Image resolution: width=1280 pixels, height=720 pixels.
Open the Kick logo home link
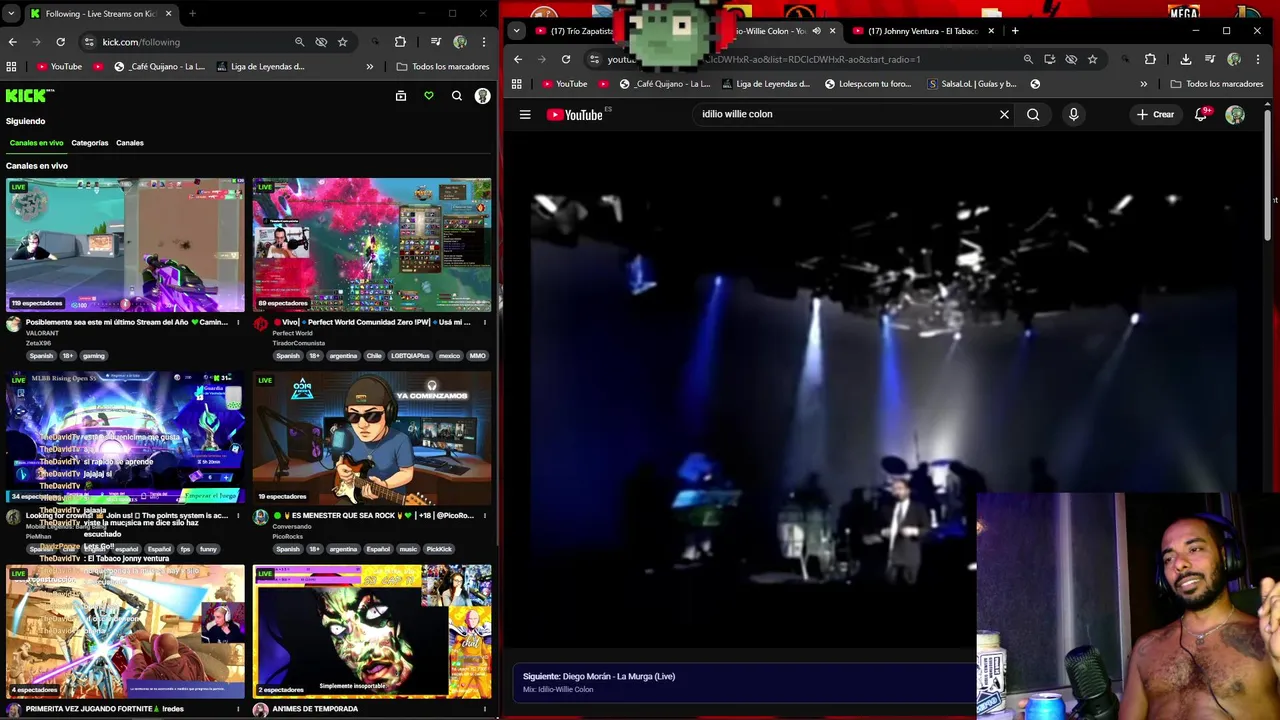click(29, 96)
